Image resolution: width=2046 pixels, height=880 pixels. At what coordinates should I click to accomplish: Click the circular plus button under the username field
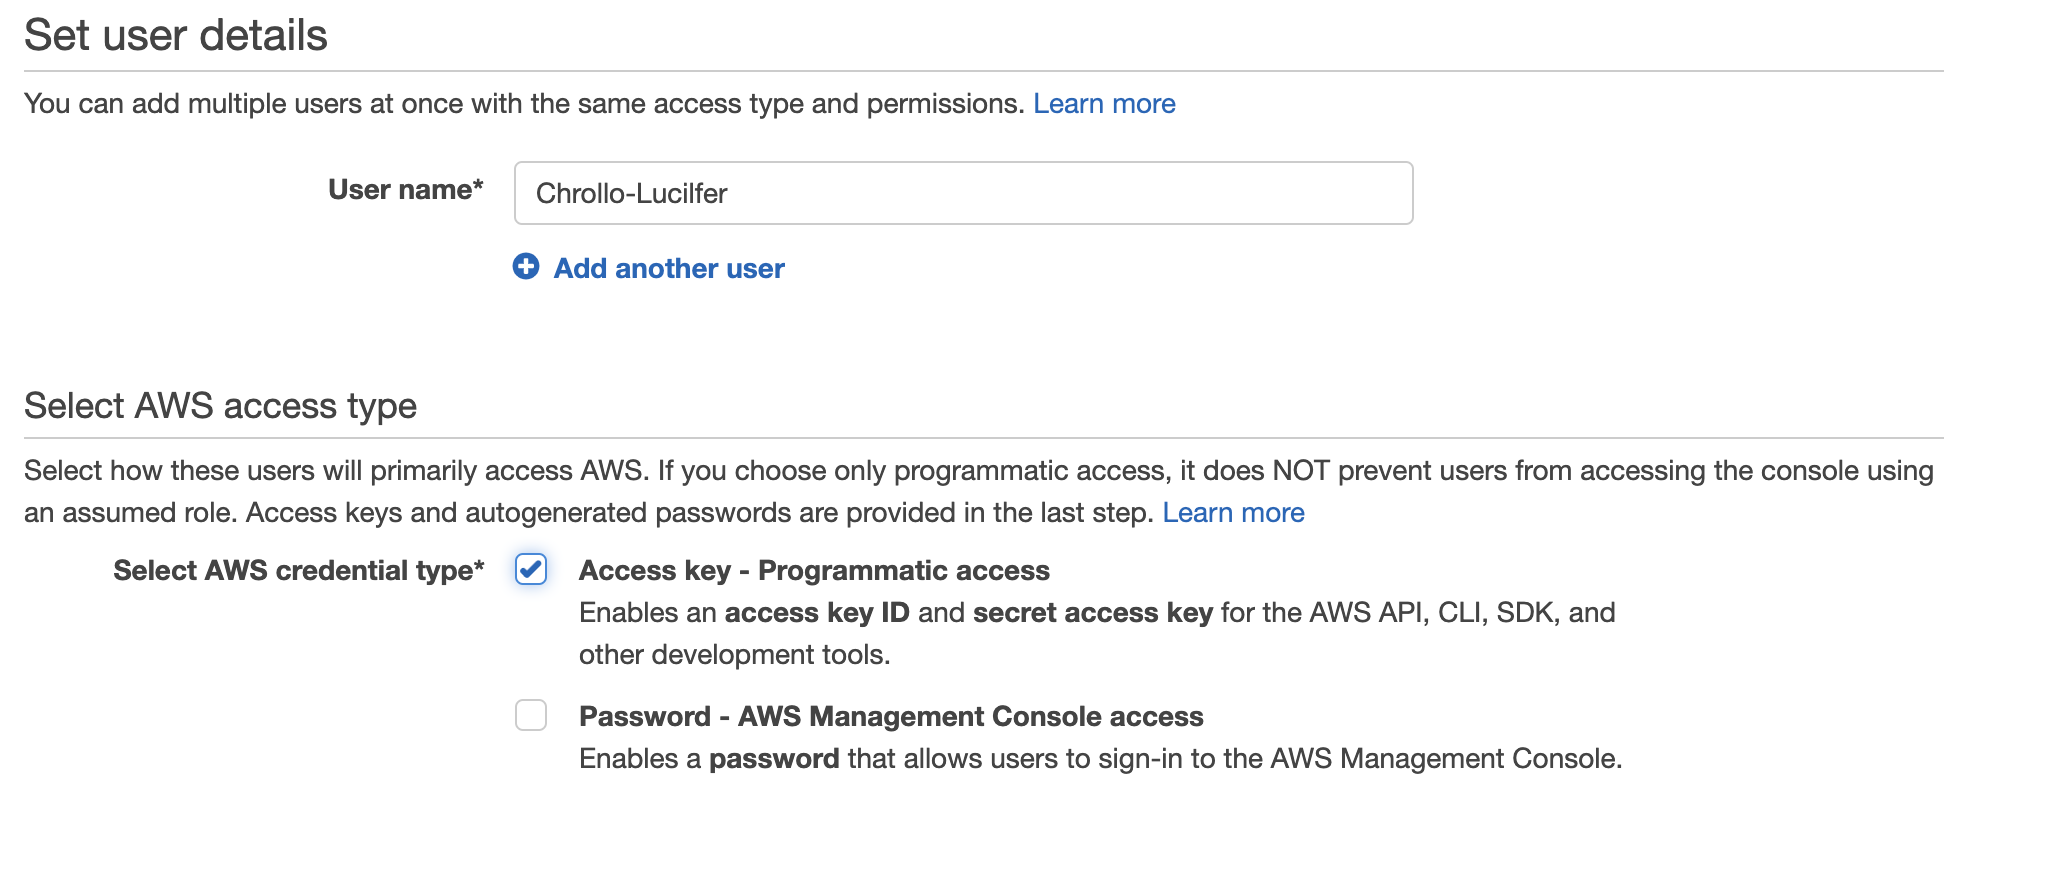[526, 268]
